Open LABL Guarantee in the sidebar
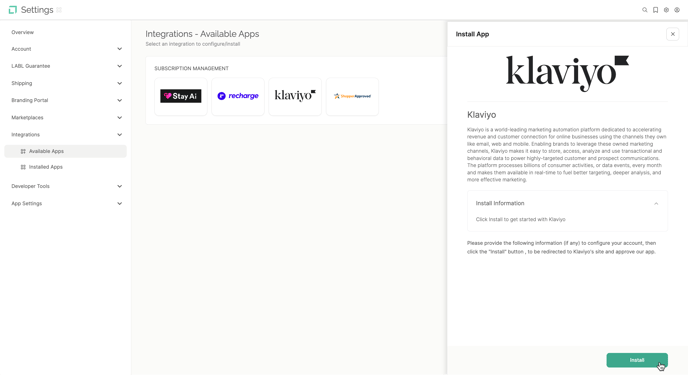Screen dimensions: 688x375 point(31,66)
